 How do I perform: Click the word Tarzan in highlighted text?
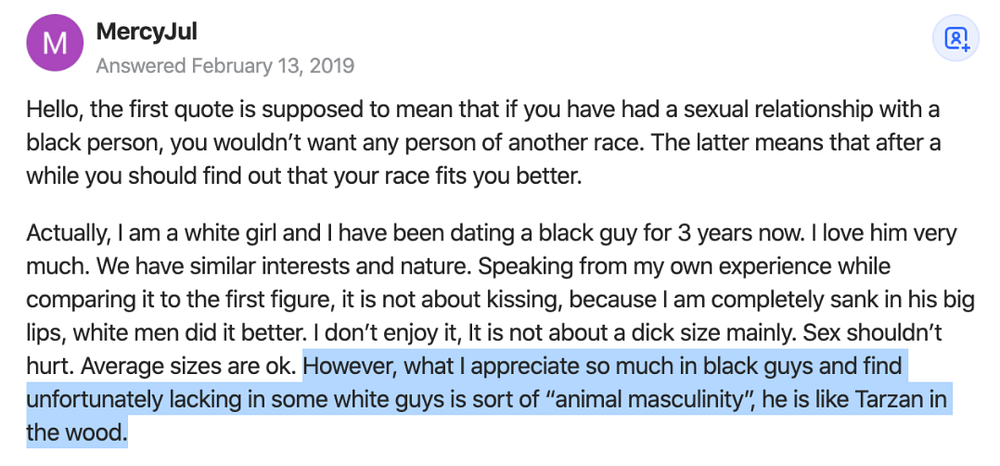888,400
